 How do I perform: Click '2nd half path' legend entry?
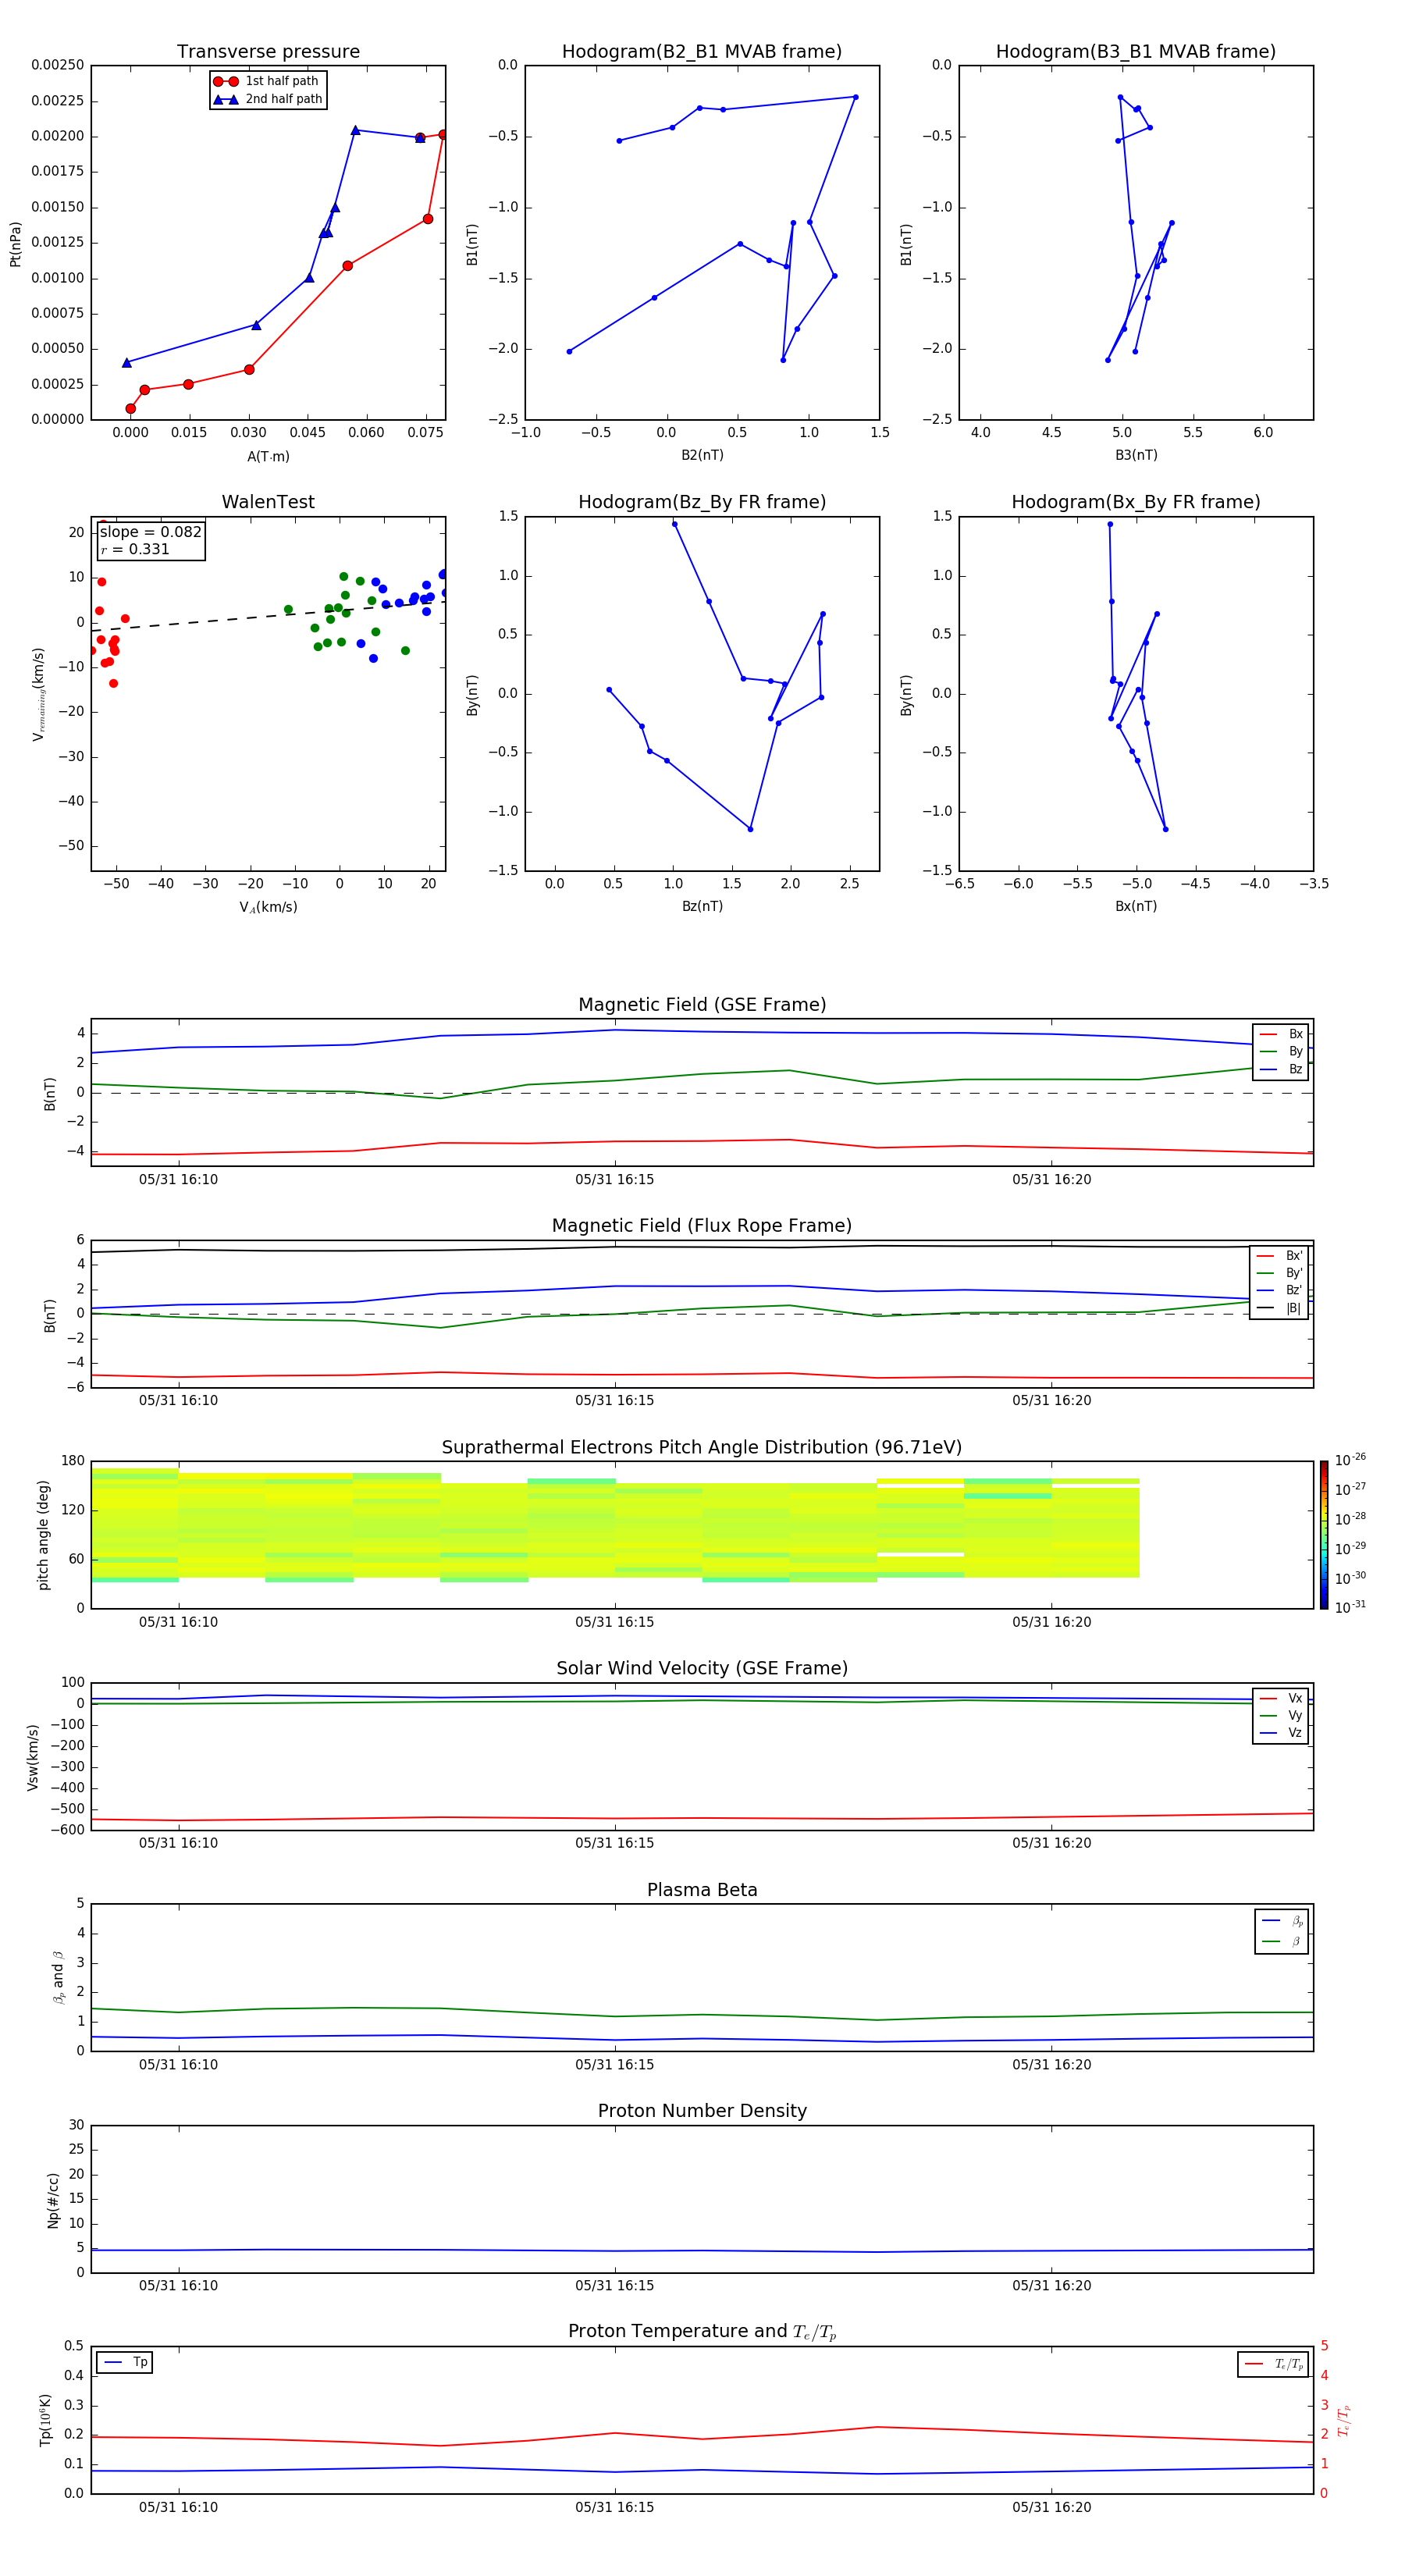(267, 99)
